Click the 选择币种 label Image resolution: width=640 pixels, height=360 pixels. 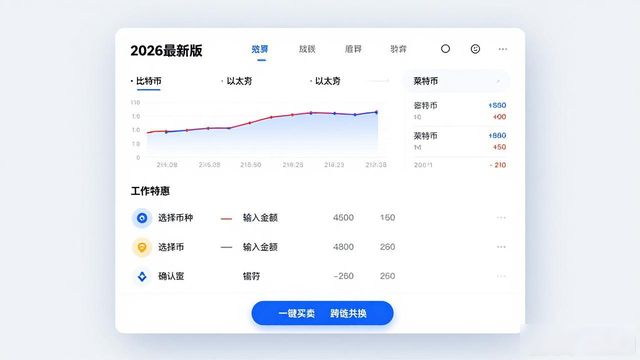pyautogui.click(x=176, y=218)
